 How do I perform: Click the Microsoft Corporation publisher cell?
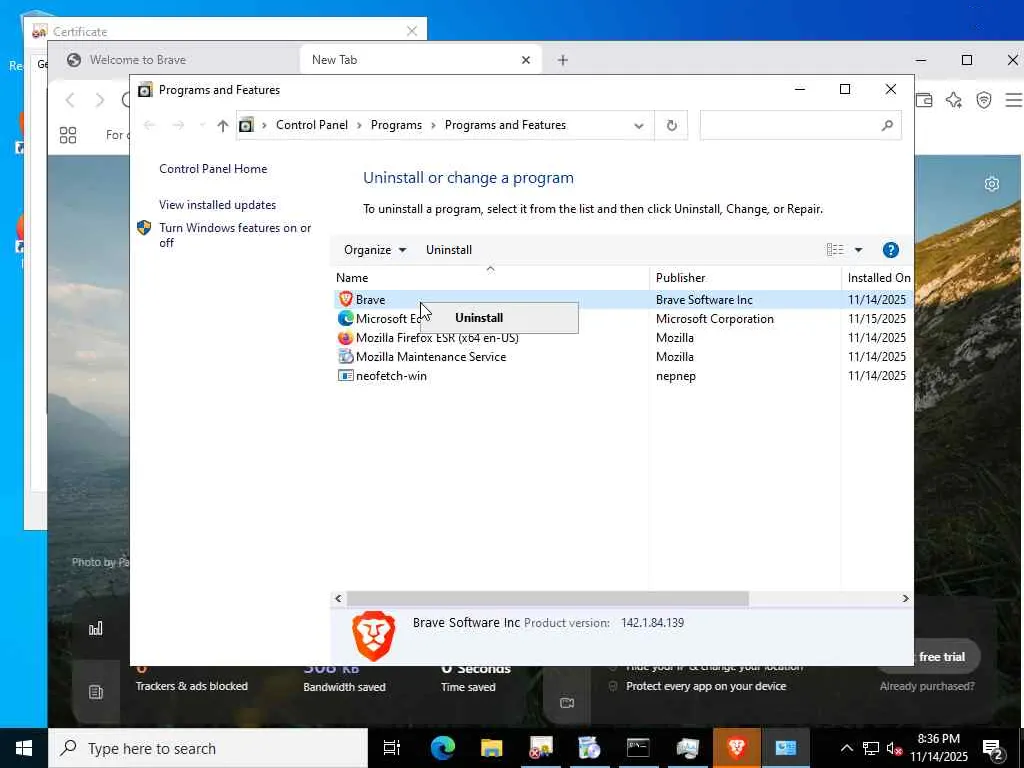[714, 319]
